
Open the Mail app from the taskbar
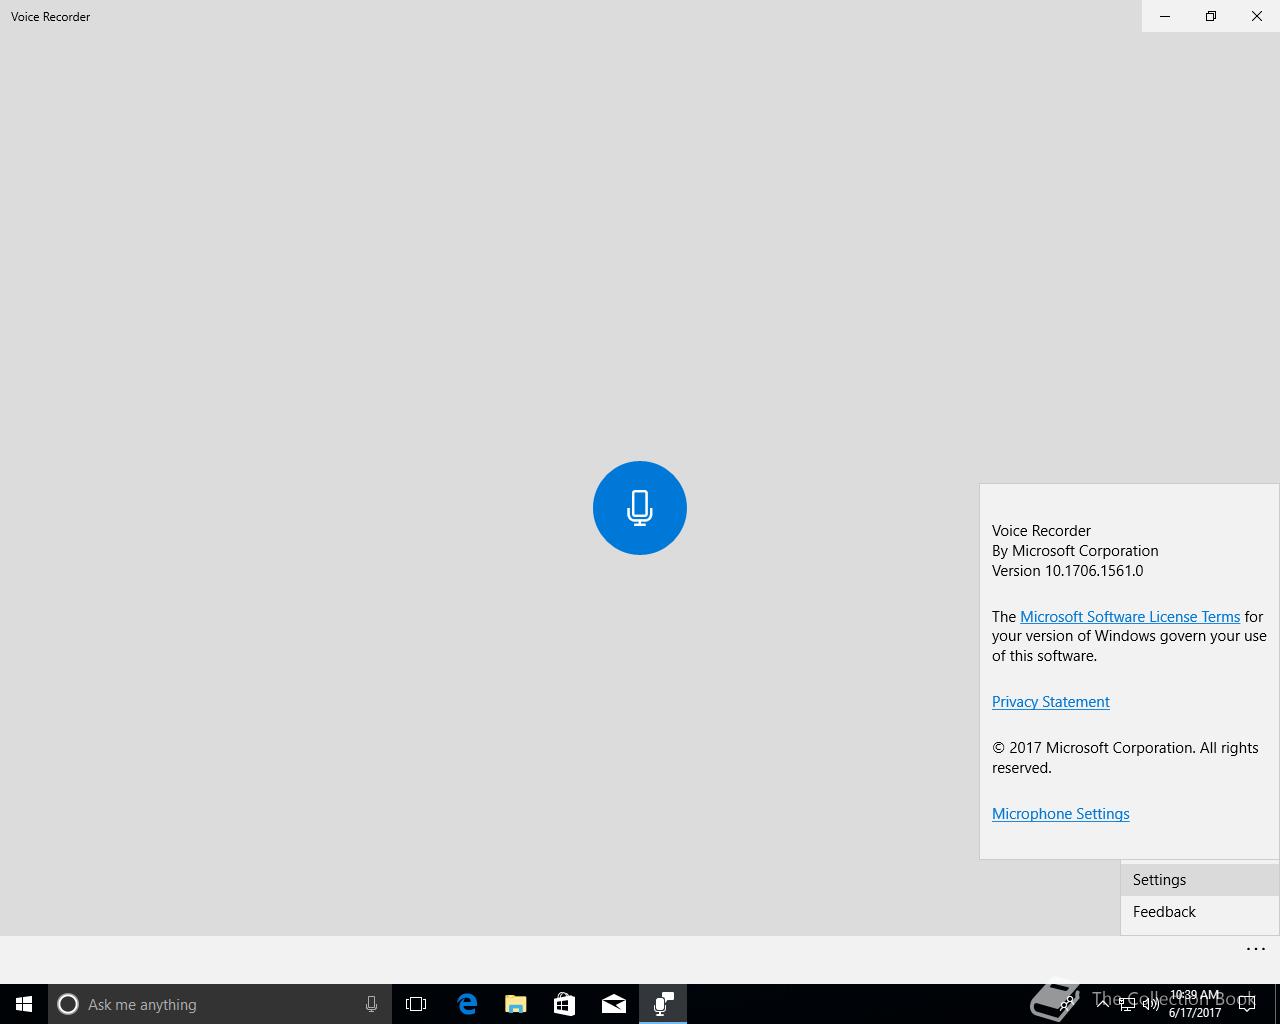(x=614, y=1004)
